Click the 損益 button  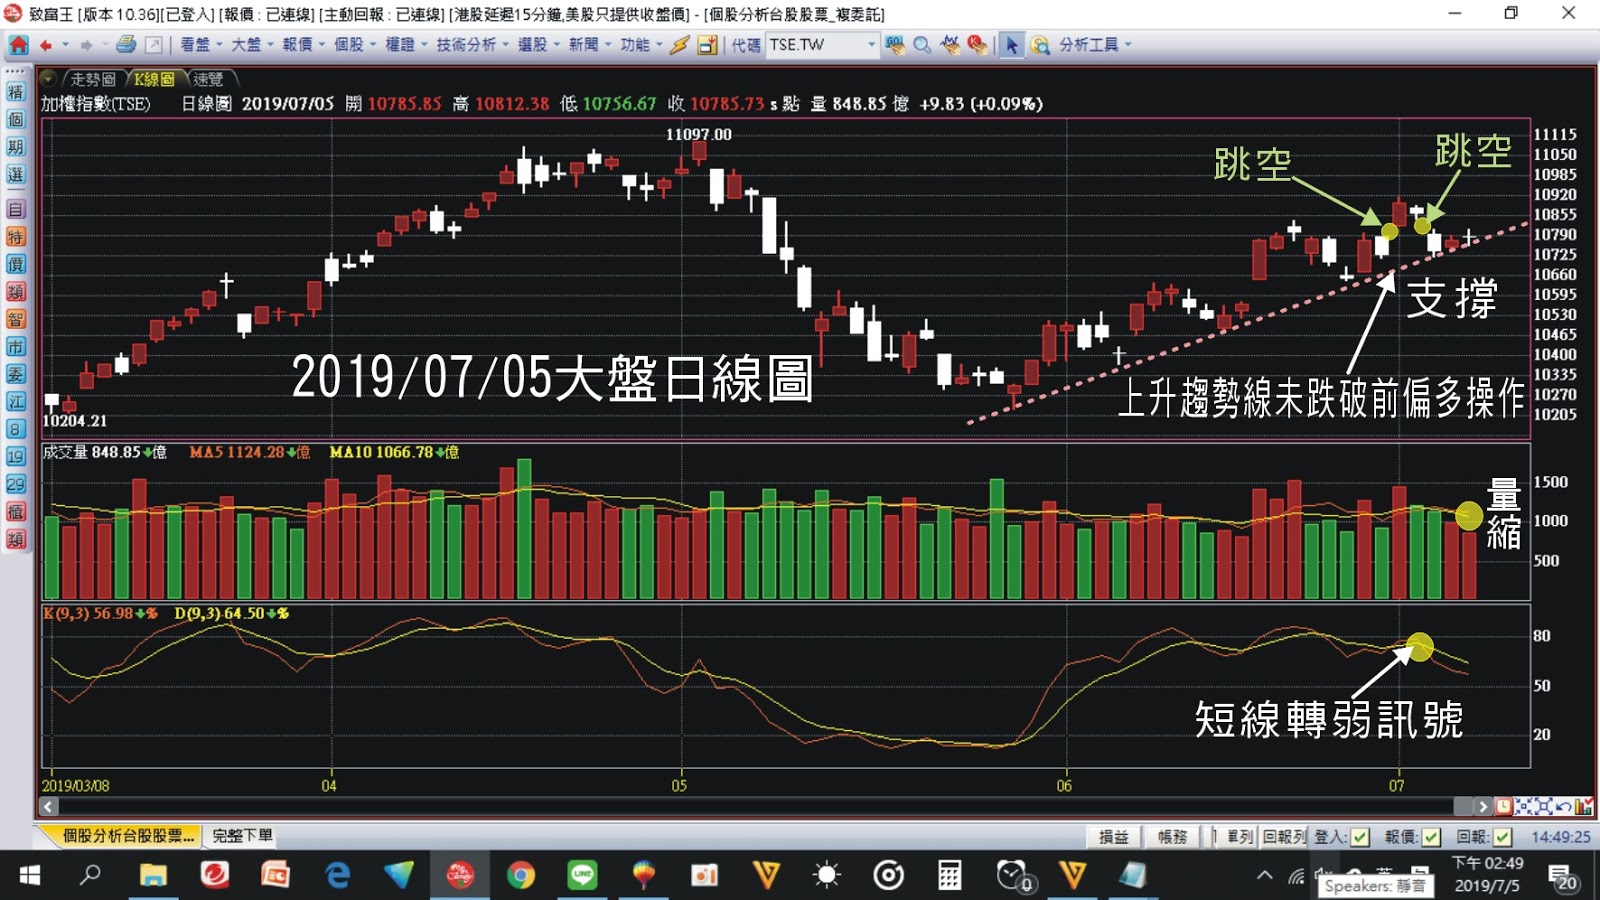(1114, 837)
